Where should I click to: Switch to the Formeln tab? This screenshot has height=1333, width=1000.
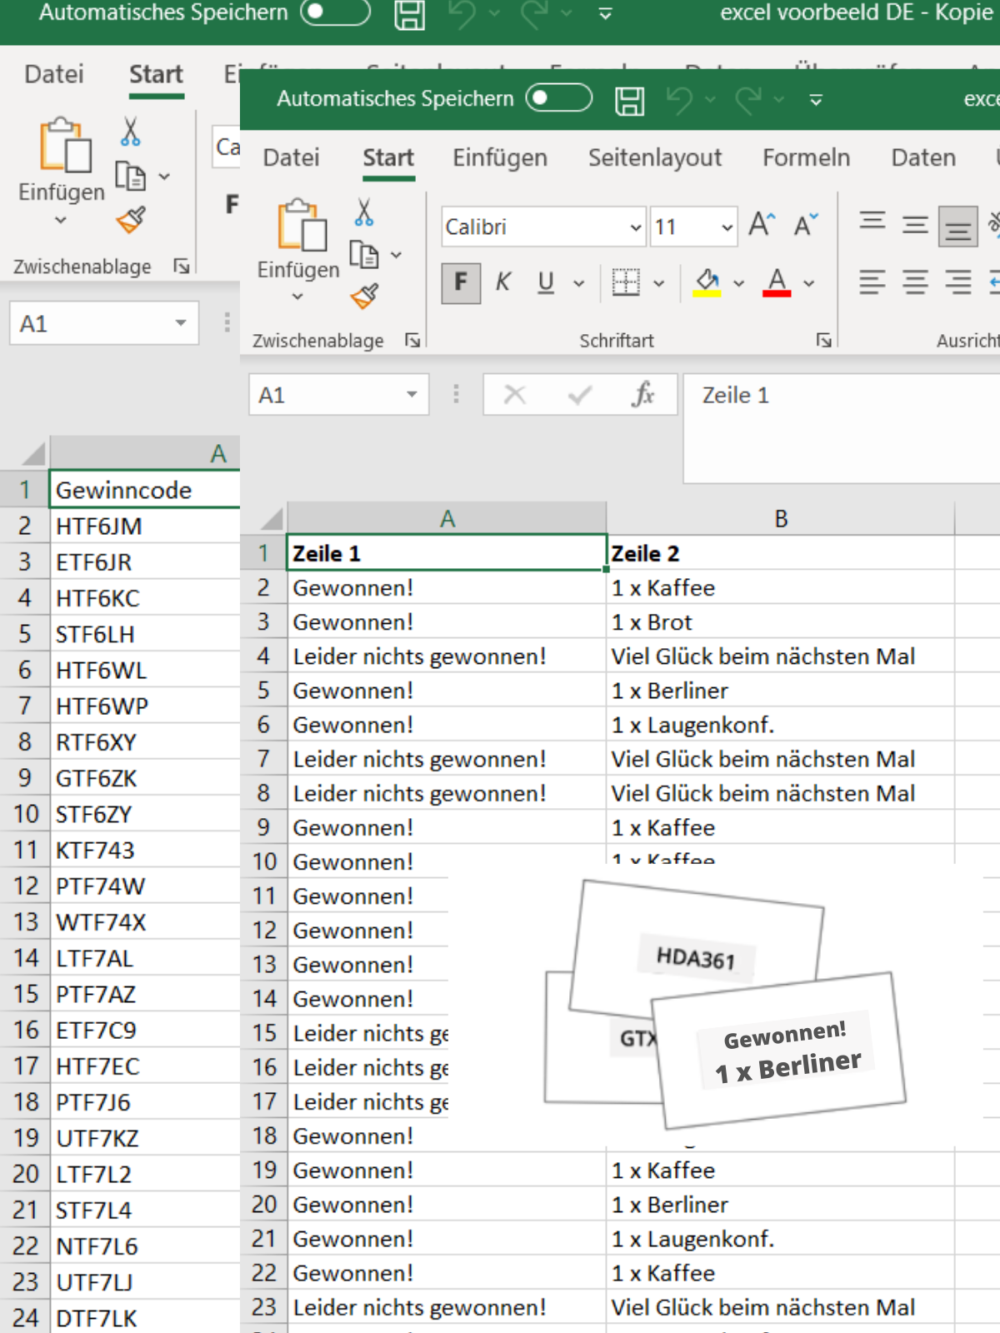pyautogui.click(x=806, y=158)
